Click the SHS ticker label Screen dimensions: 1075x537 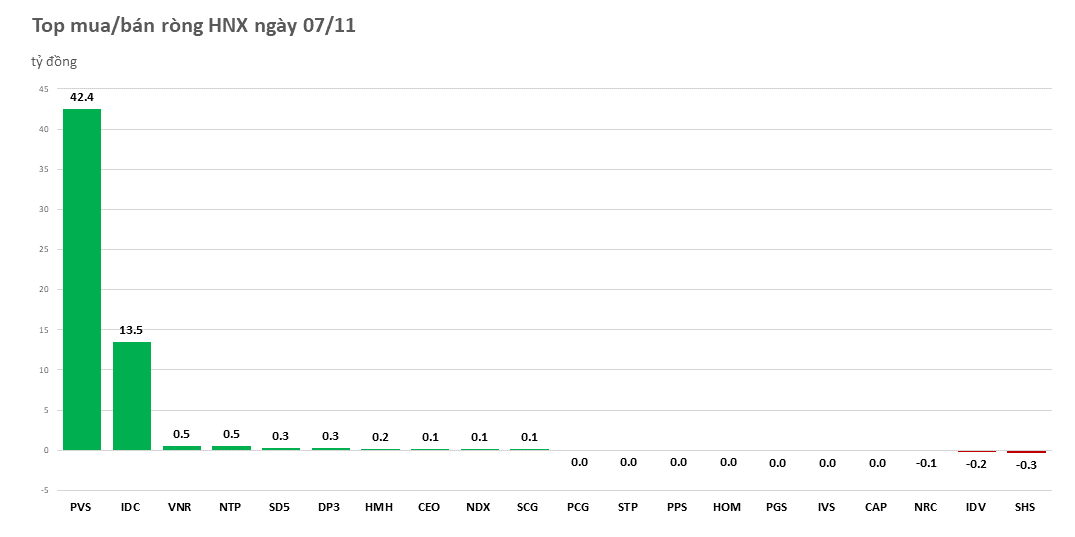click(1026, 507)
